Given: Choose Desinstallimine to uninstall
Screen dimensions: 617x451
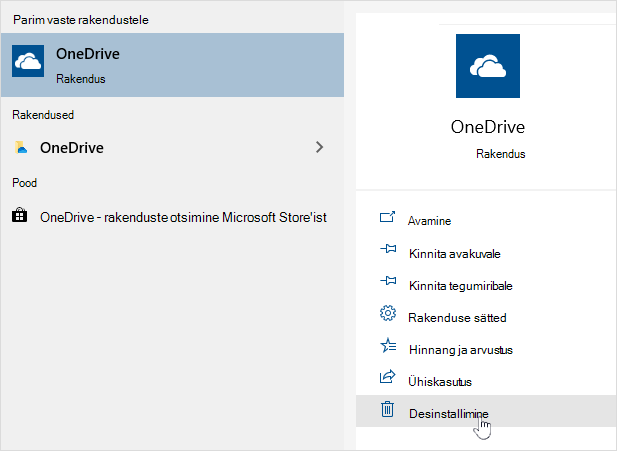Looking at the screenshot, I should (x=486, y=411).
